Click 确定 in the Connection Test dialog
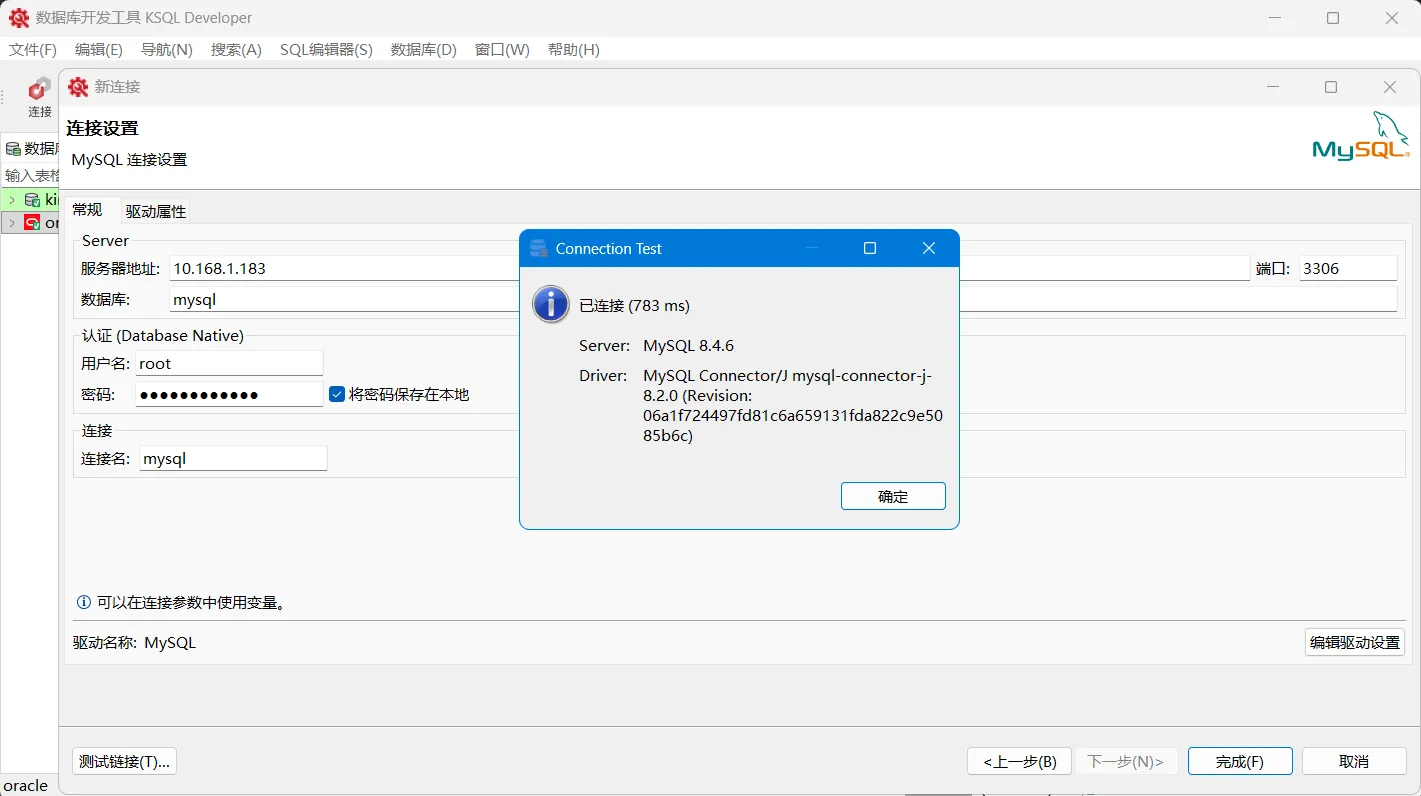This screenshot has height=796, width=1421. pyautogui.click(x=892, y=495)
